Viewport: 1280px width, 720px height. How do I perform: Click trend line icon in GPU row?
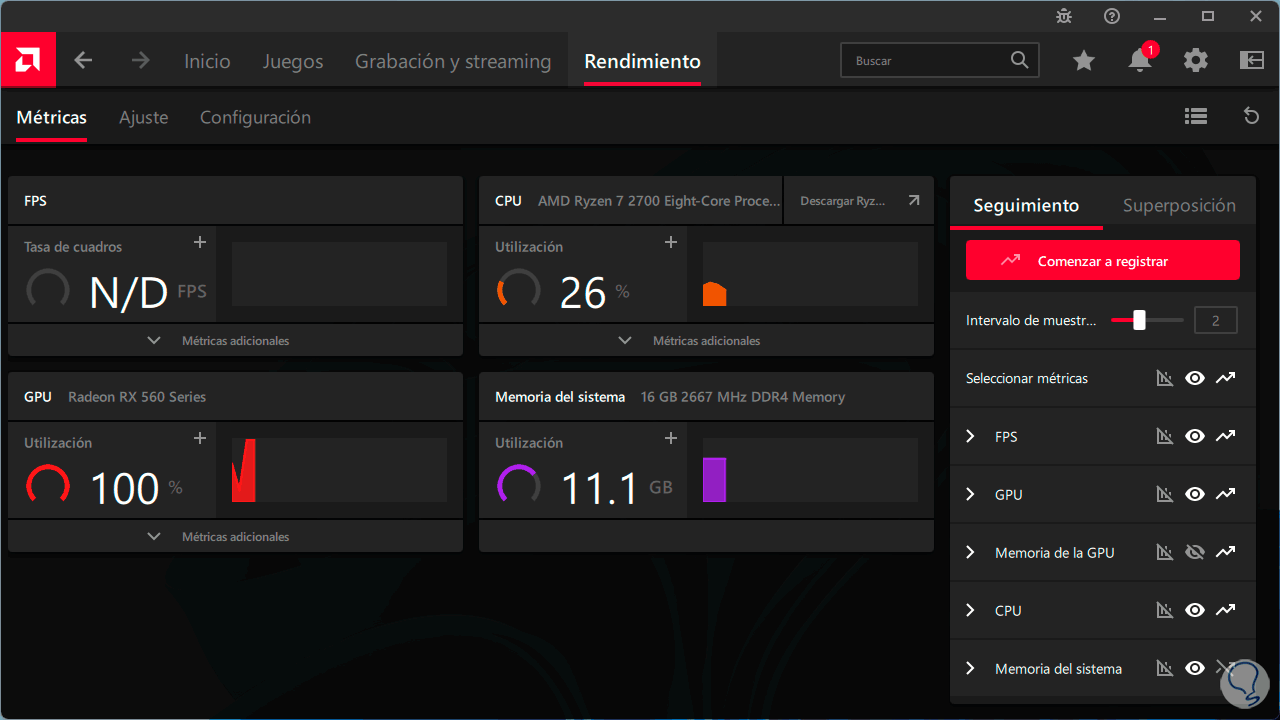pyautogui.click(x=1226, y=494)
